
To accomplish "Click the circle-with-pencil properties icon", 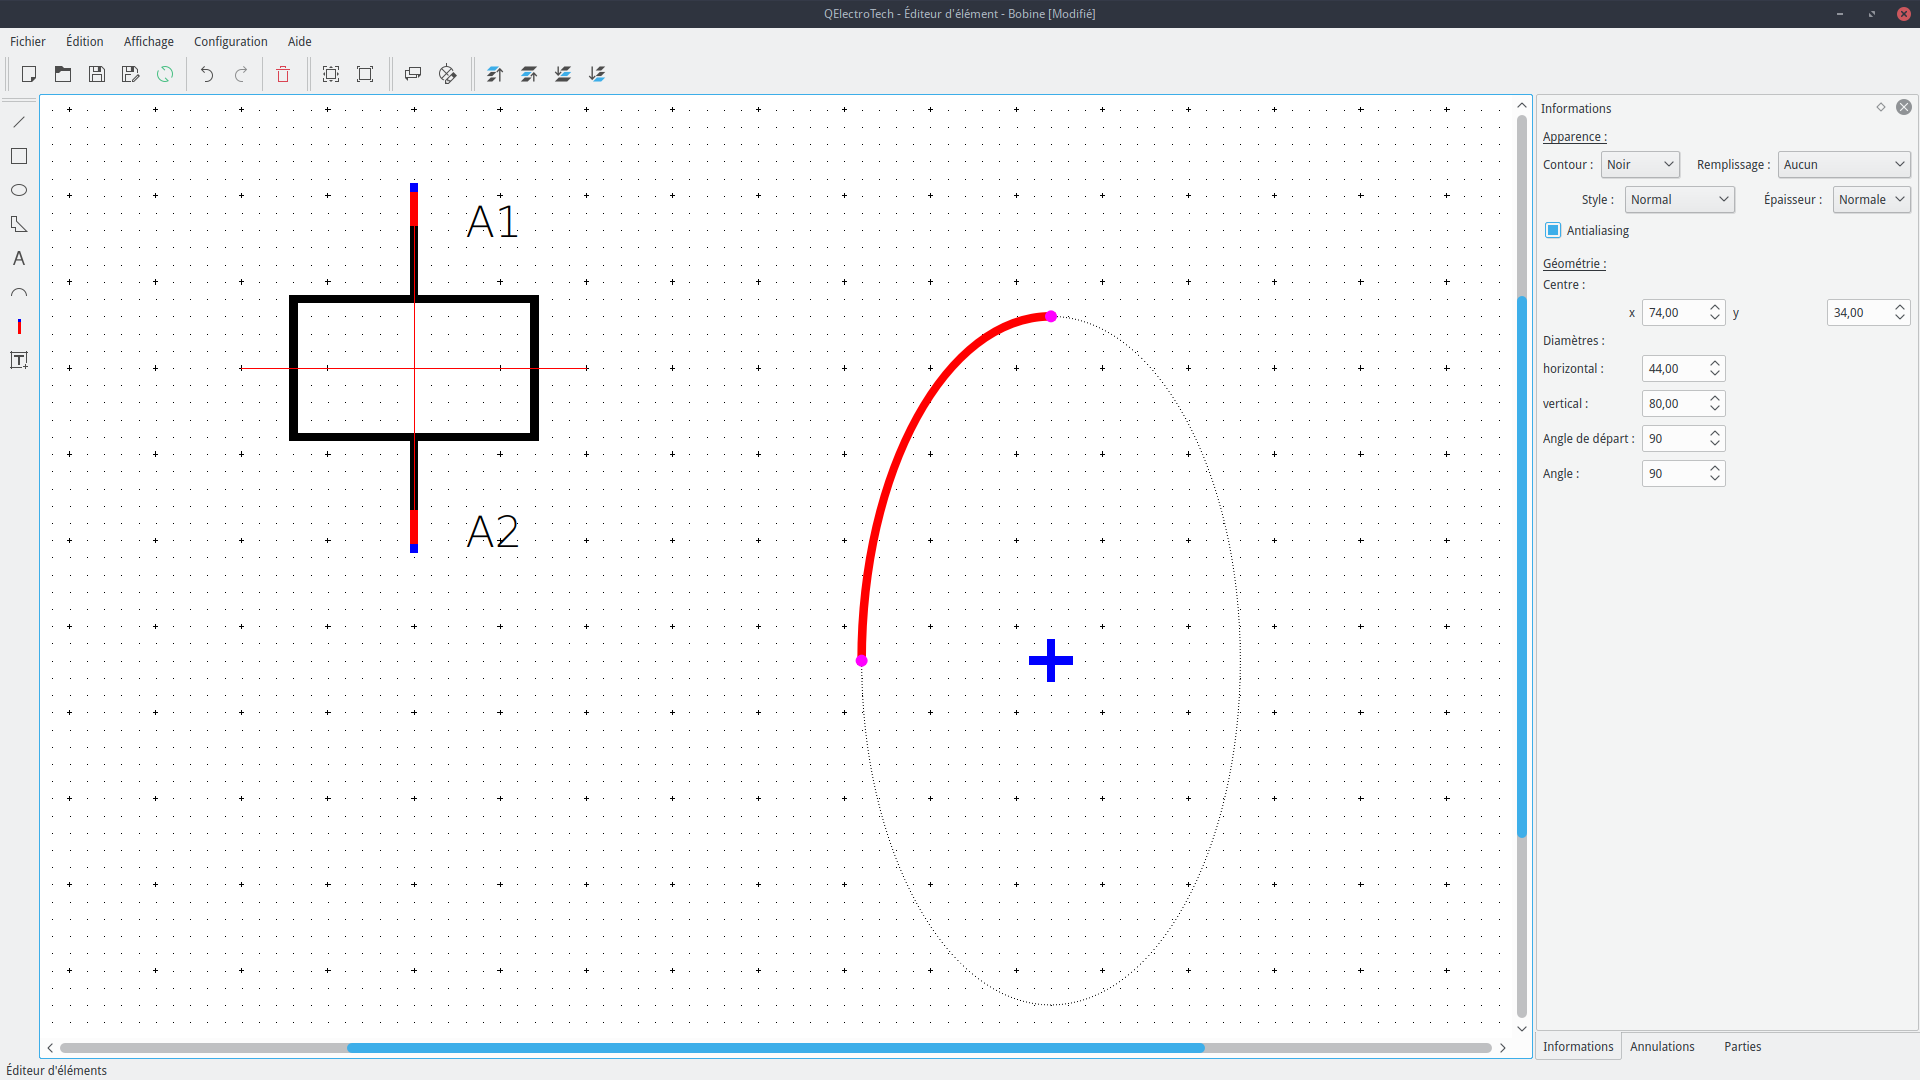I will pyautogui.click(x=447, y=74).
